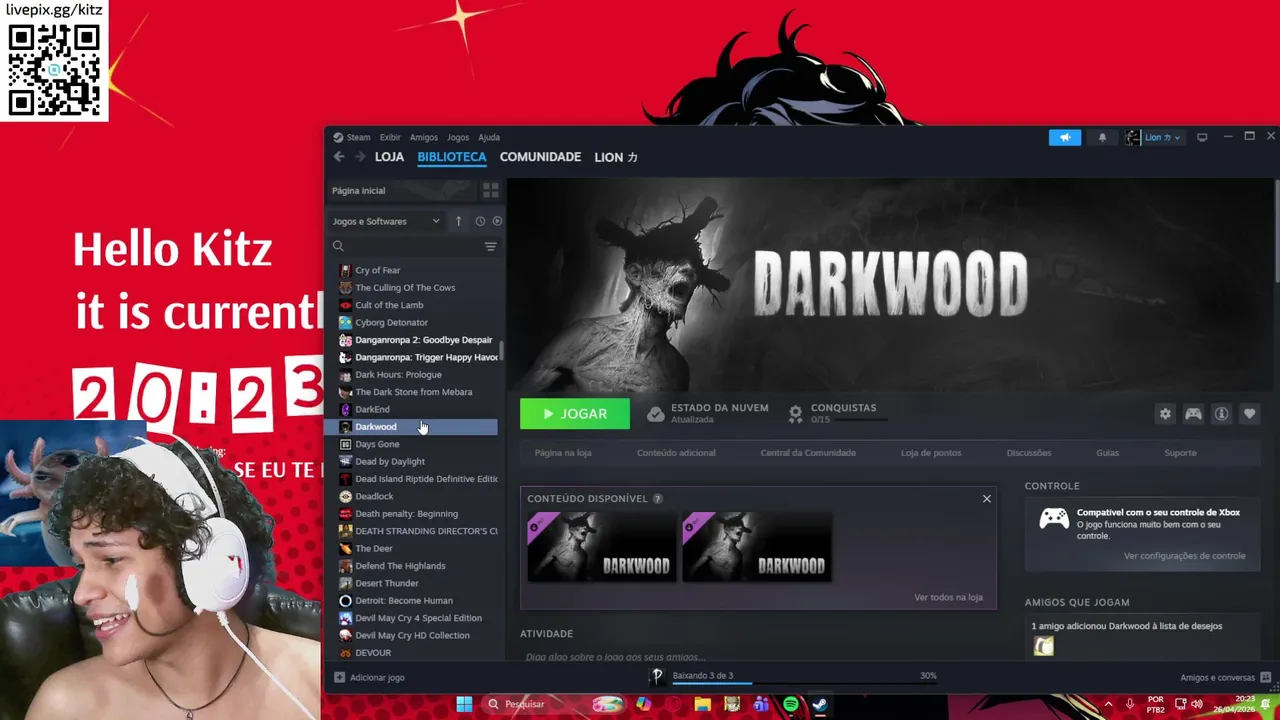
Task: Open controller configuration icon
Action: tap(1193, 414)
